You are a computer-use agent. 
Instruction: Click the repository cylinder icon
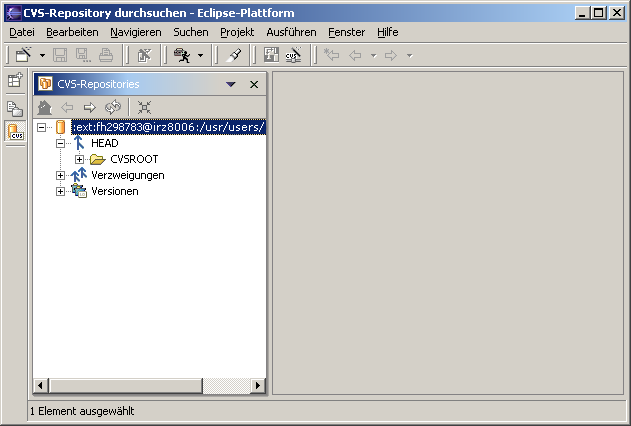click(60, 127)
